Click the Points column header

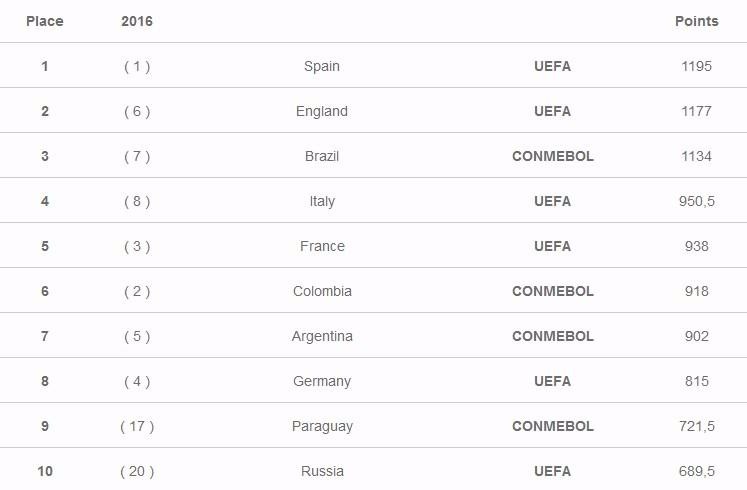point(696,21)
